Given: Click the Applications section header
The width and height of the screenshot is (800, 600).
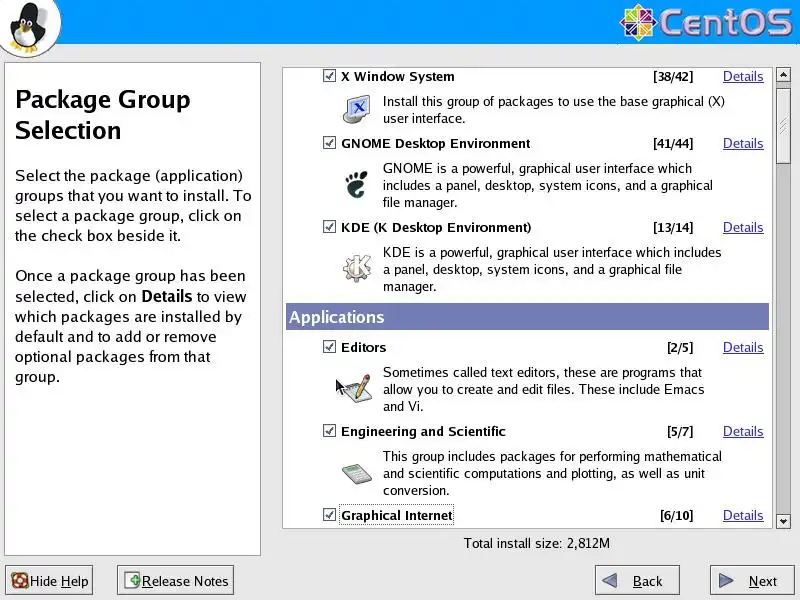Looking at the screenshot, I should pyautogui.click(x=527, y=317).
